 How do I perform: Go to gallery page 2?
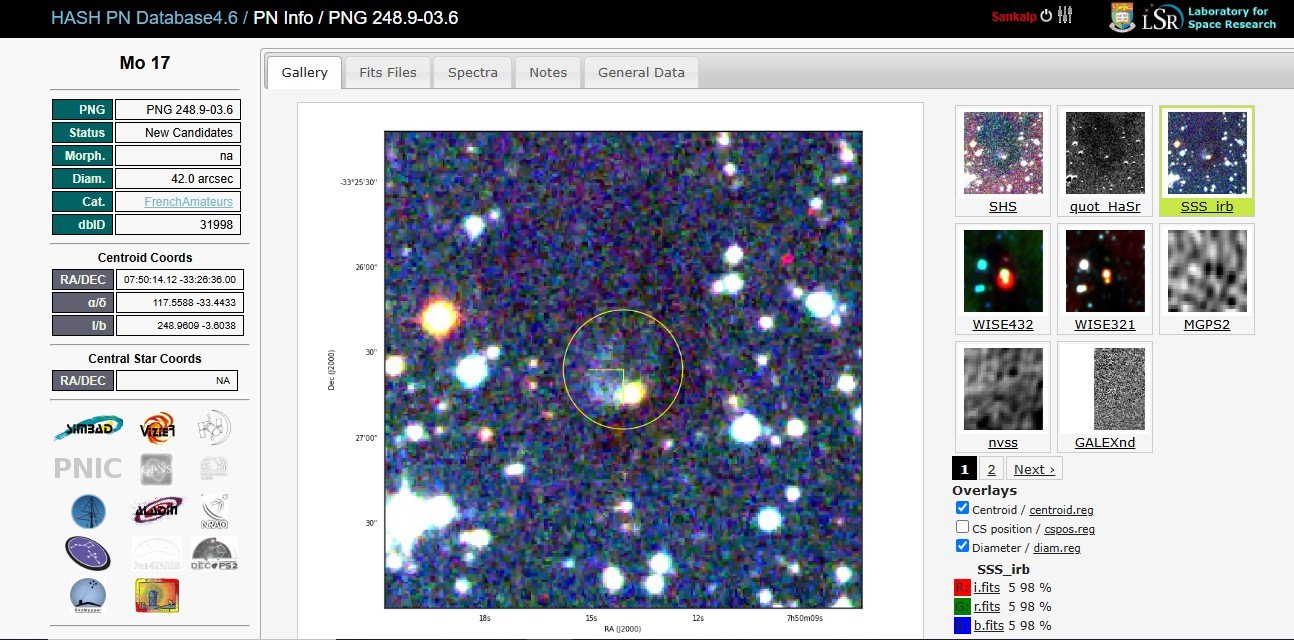pos(990,469)
